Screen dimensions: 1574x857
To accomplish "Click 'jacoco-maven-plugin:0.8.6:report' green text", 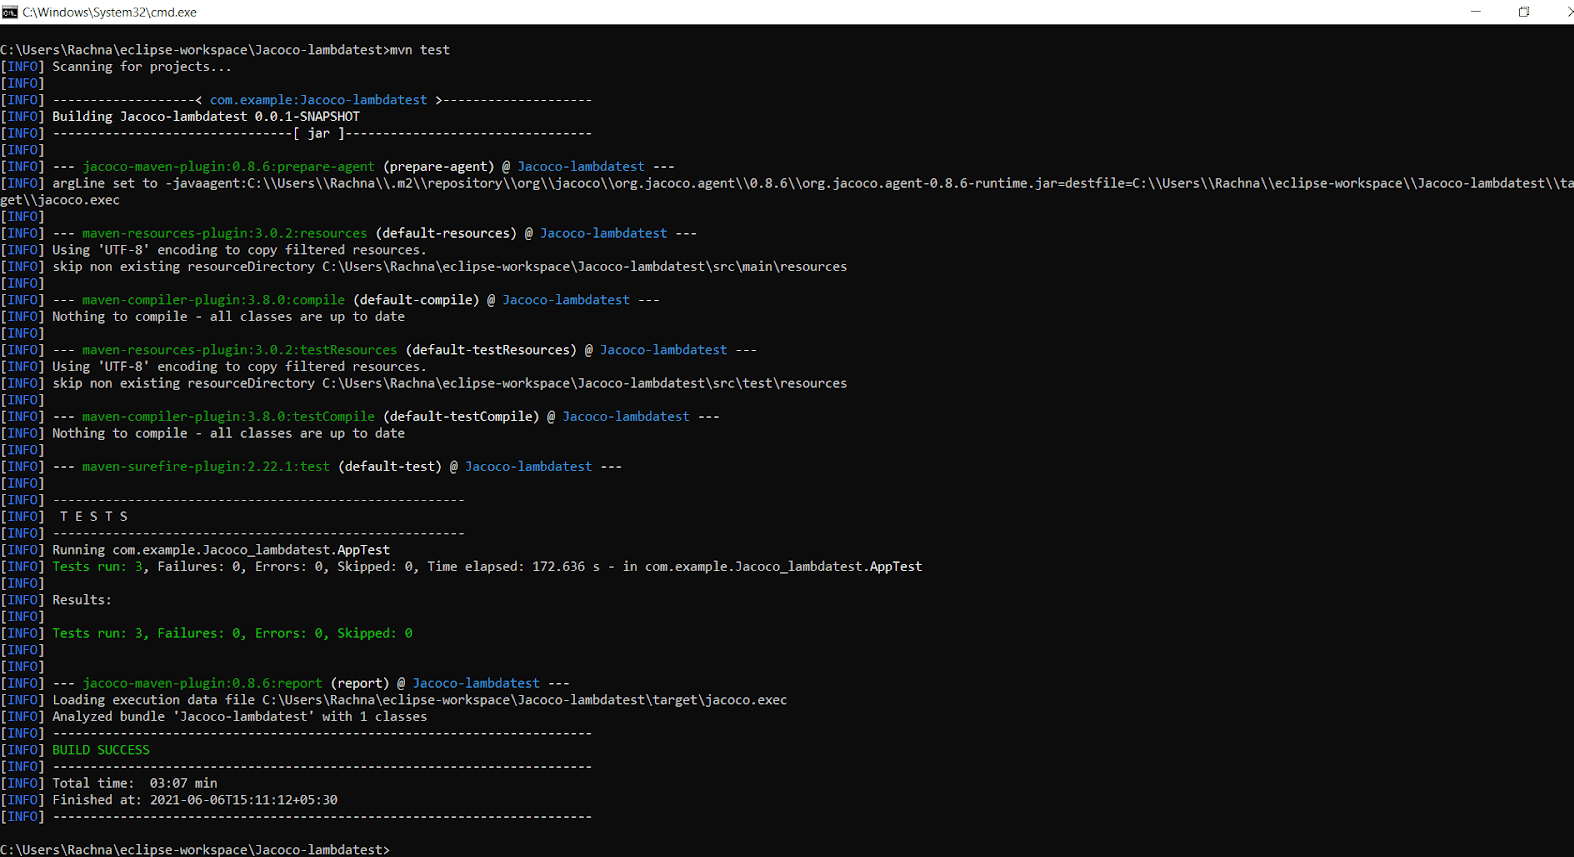I will point(202,683).
